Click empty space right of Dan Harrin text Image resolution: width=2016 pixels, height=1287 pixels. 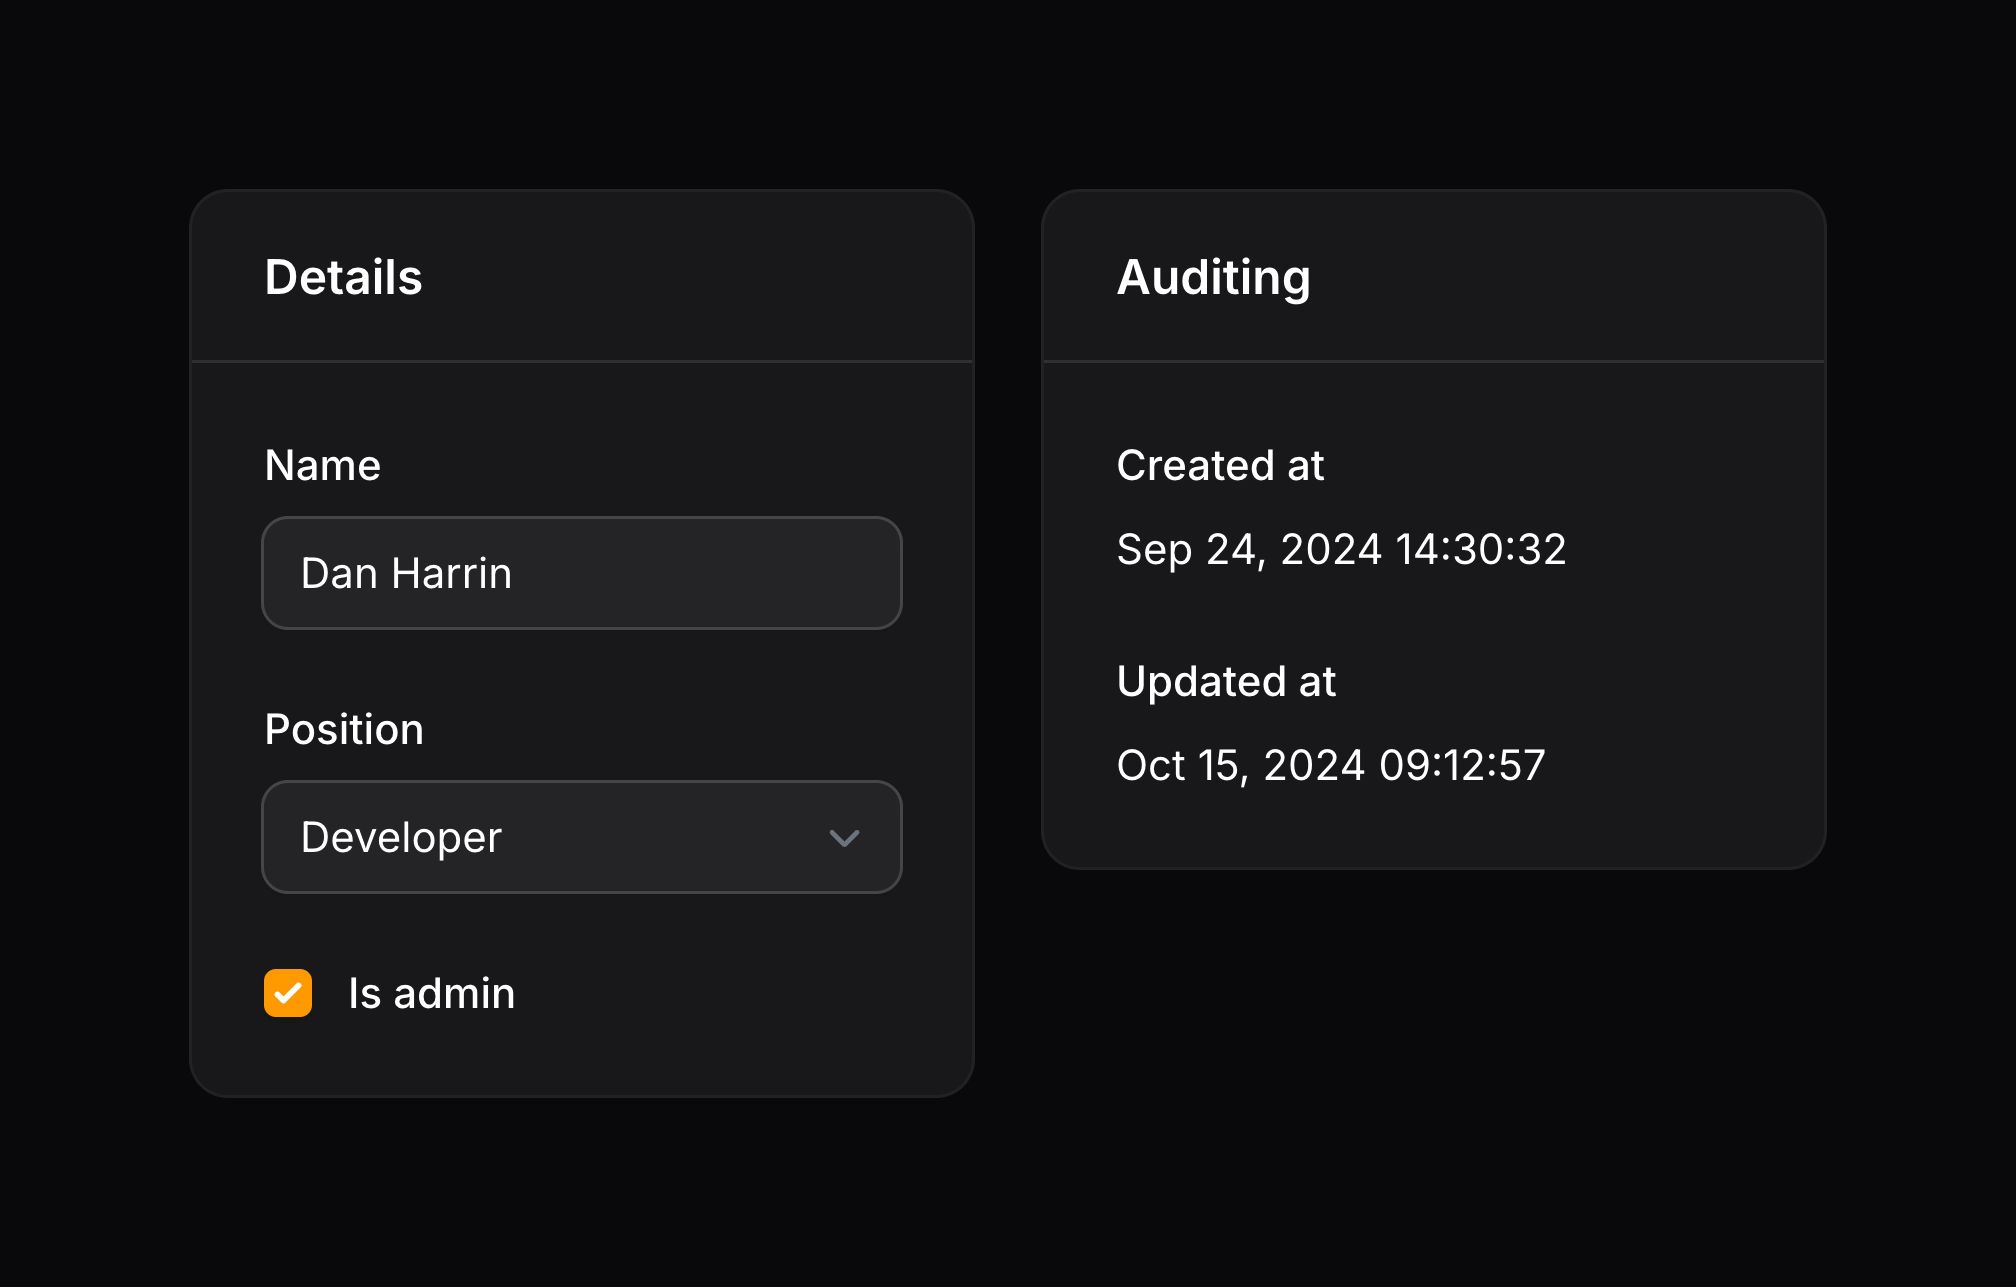pos(720,573)
